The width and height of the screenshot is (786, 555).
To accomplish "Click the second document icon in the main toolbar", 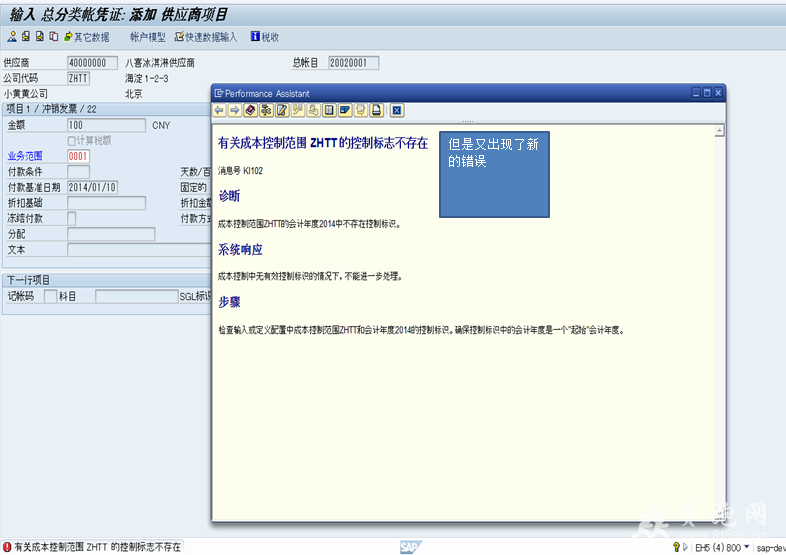I will click(x=26, y=37).
